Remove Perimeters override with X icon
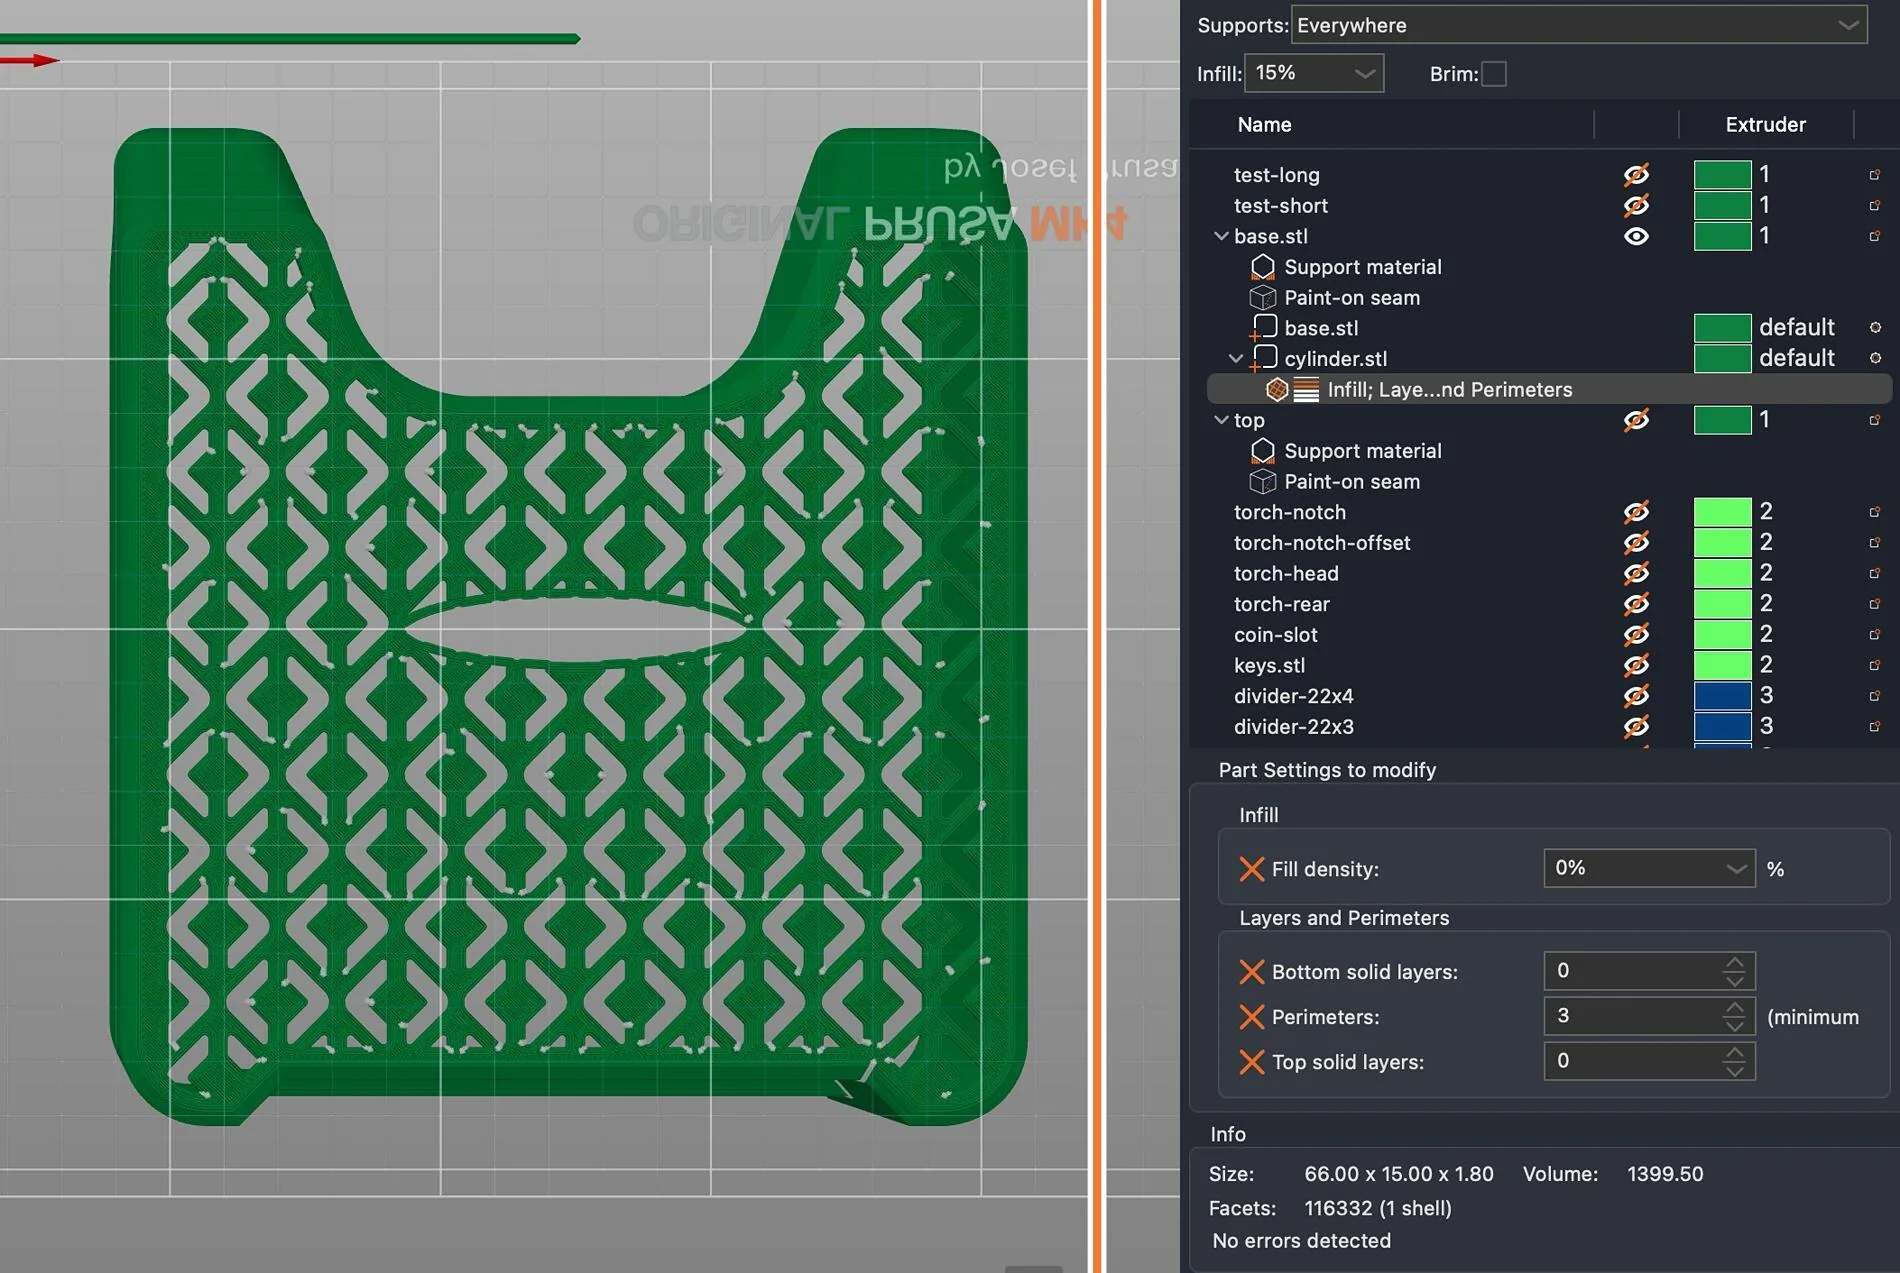1900x1273 pixels. [x=1251, y=1017]
